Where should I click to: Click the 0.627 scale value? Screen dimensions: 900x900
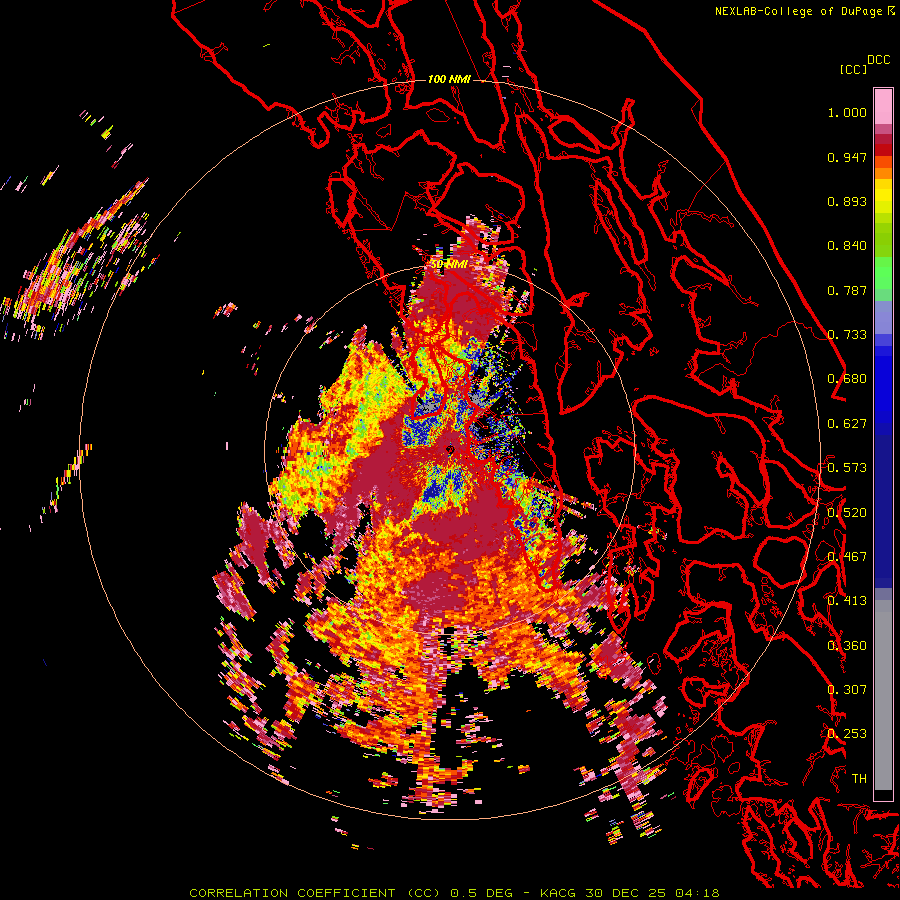(847, 424)
